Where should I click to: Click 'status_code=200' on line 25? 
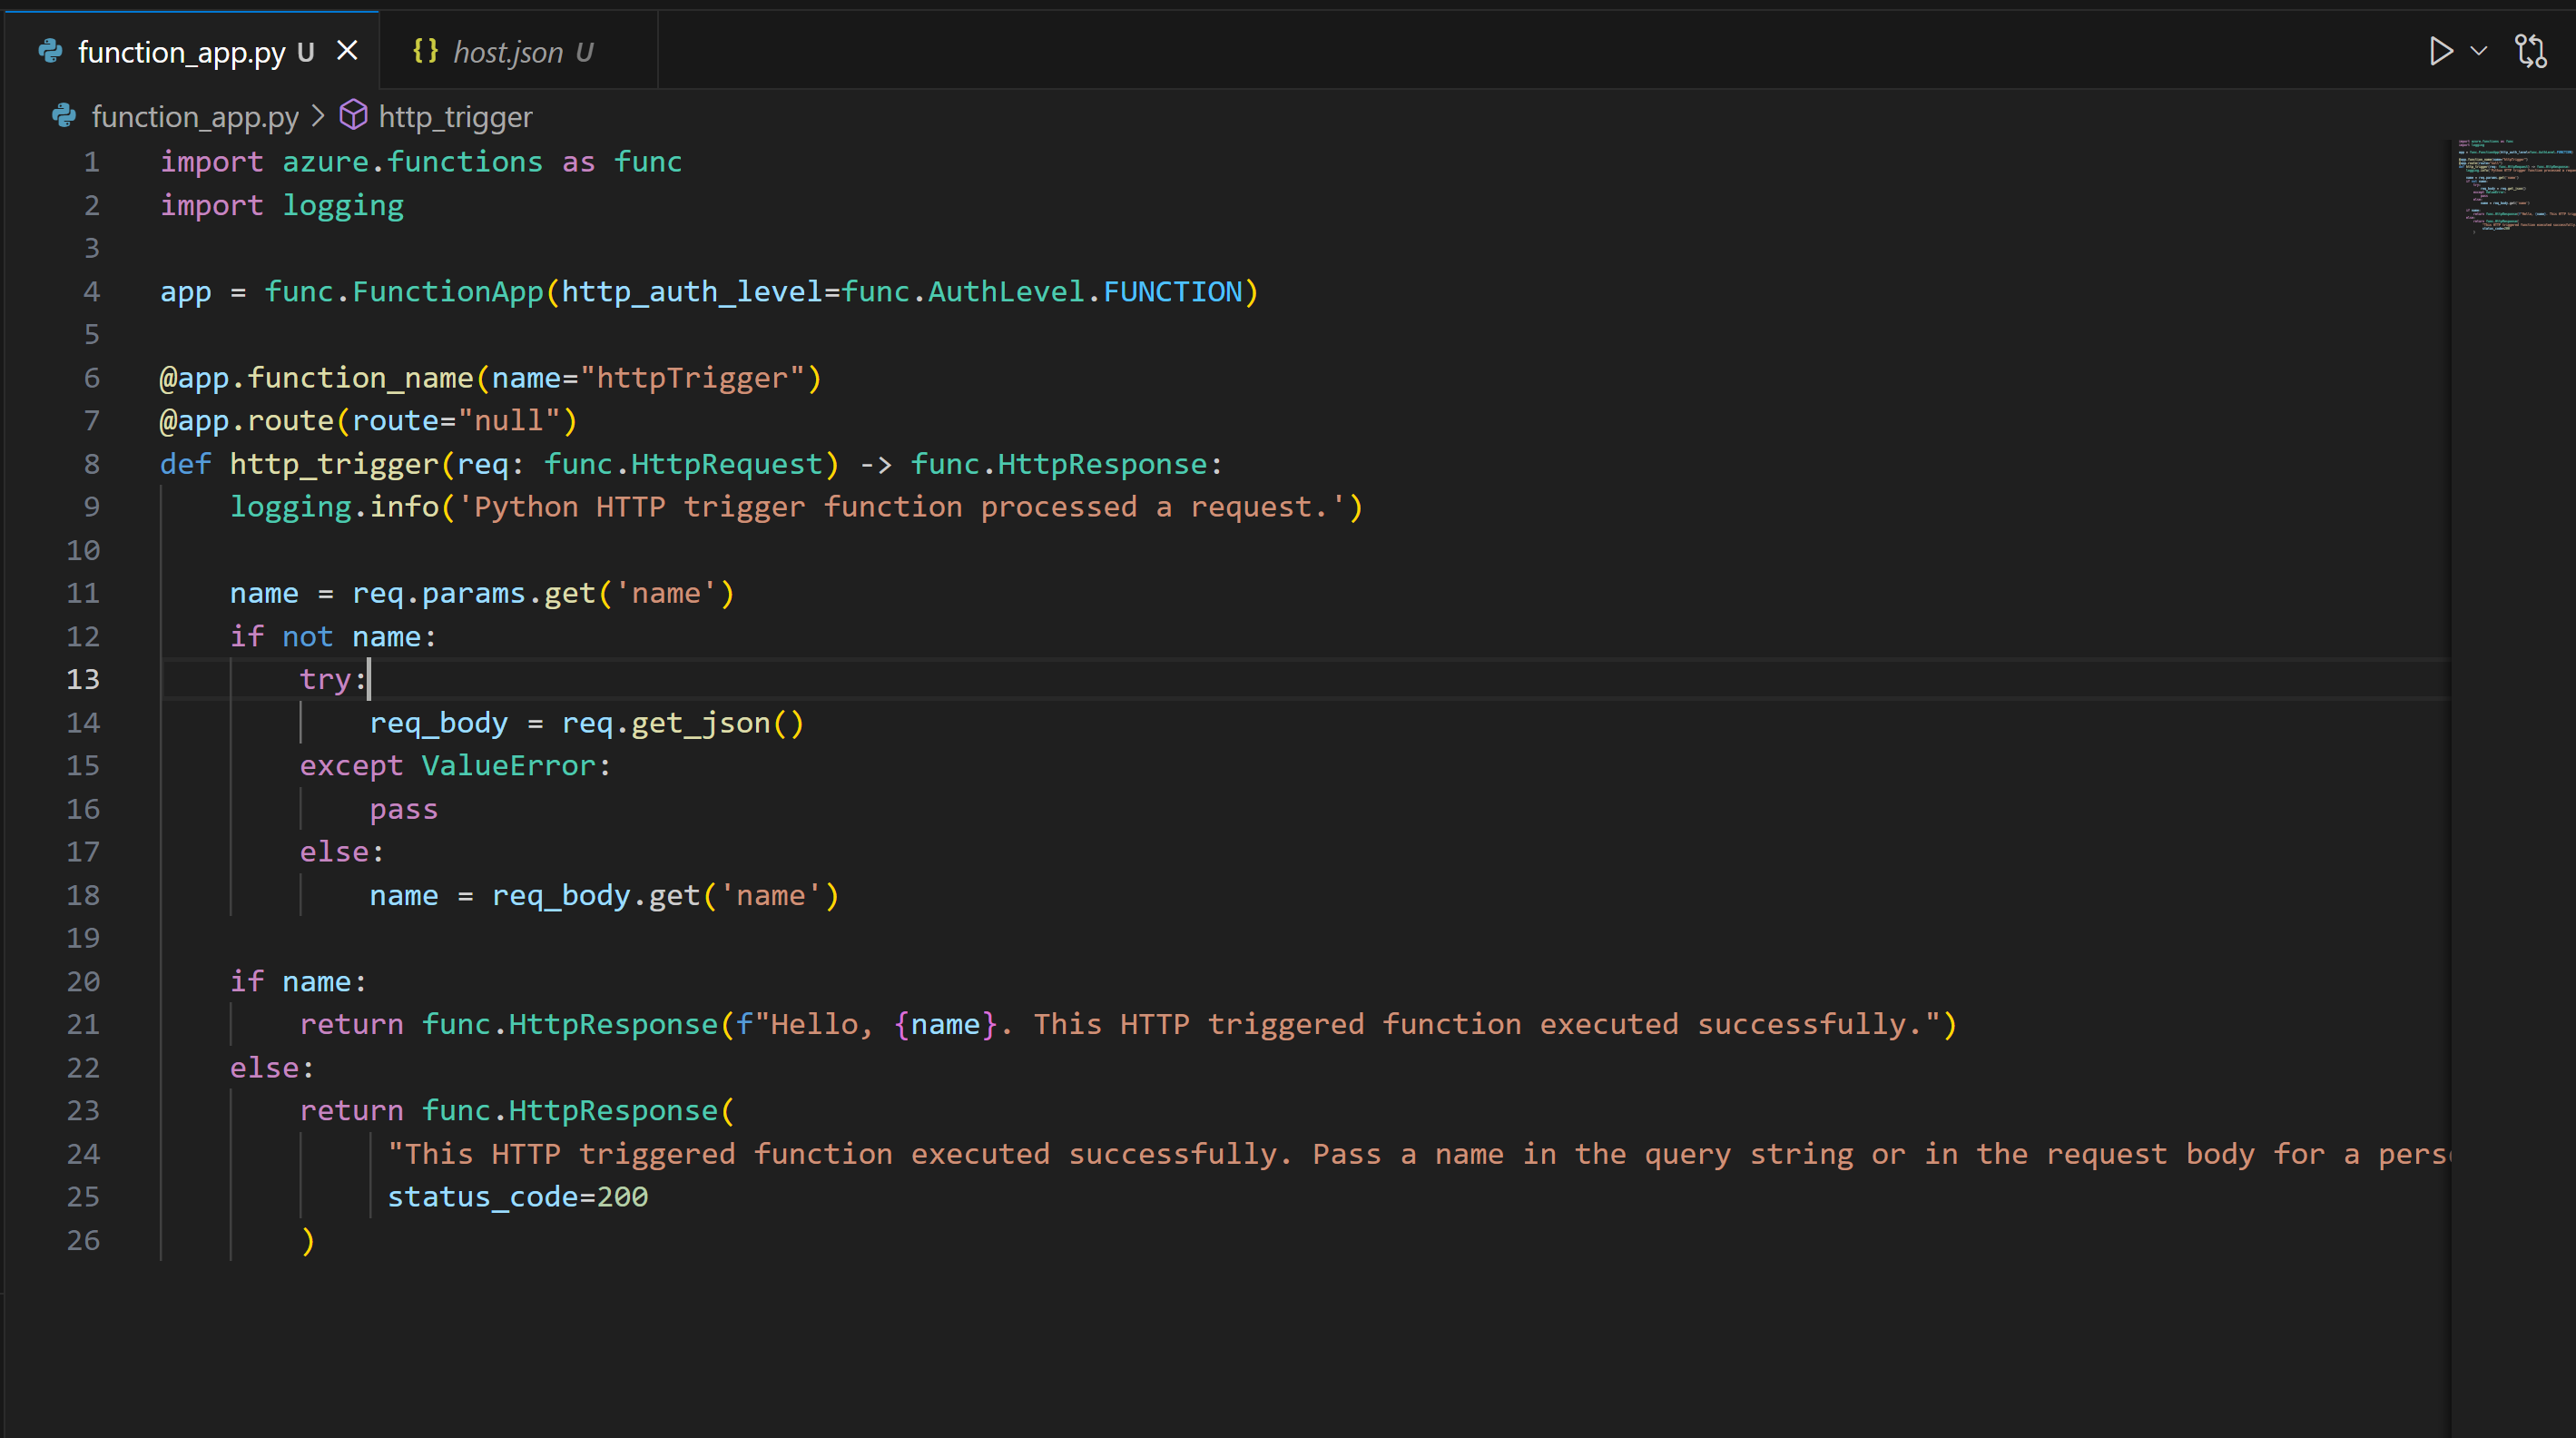[517, 1197]
